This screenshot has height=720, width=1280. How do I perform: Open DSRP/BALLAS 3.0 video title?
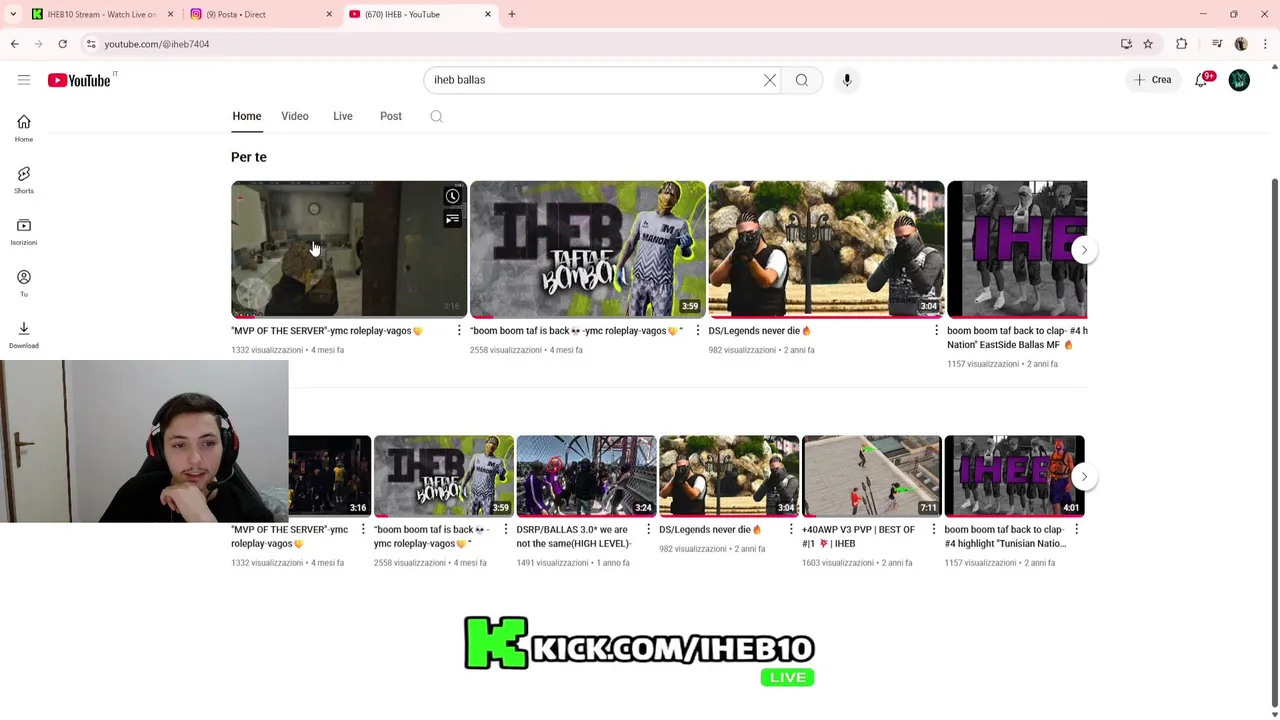point(574,537)
